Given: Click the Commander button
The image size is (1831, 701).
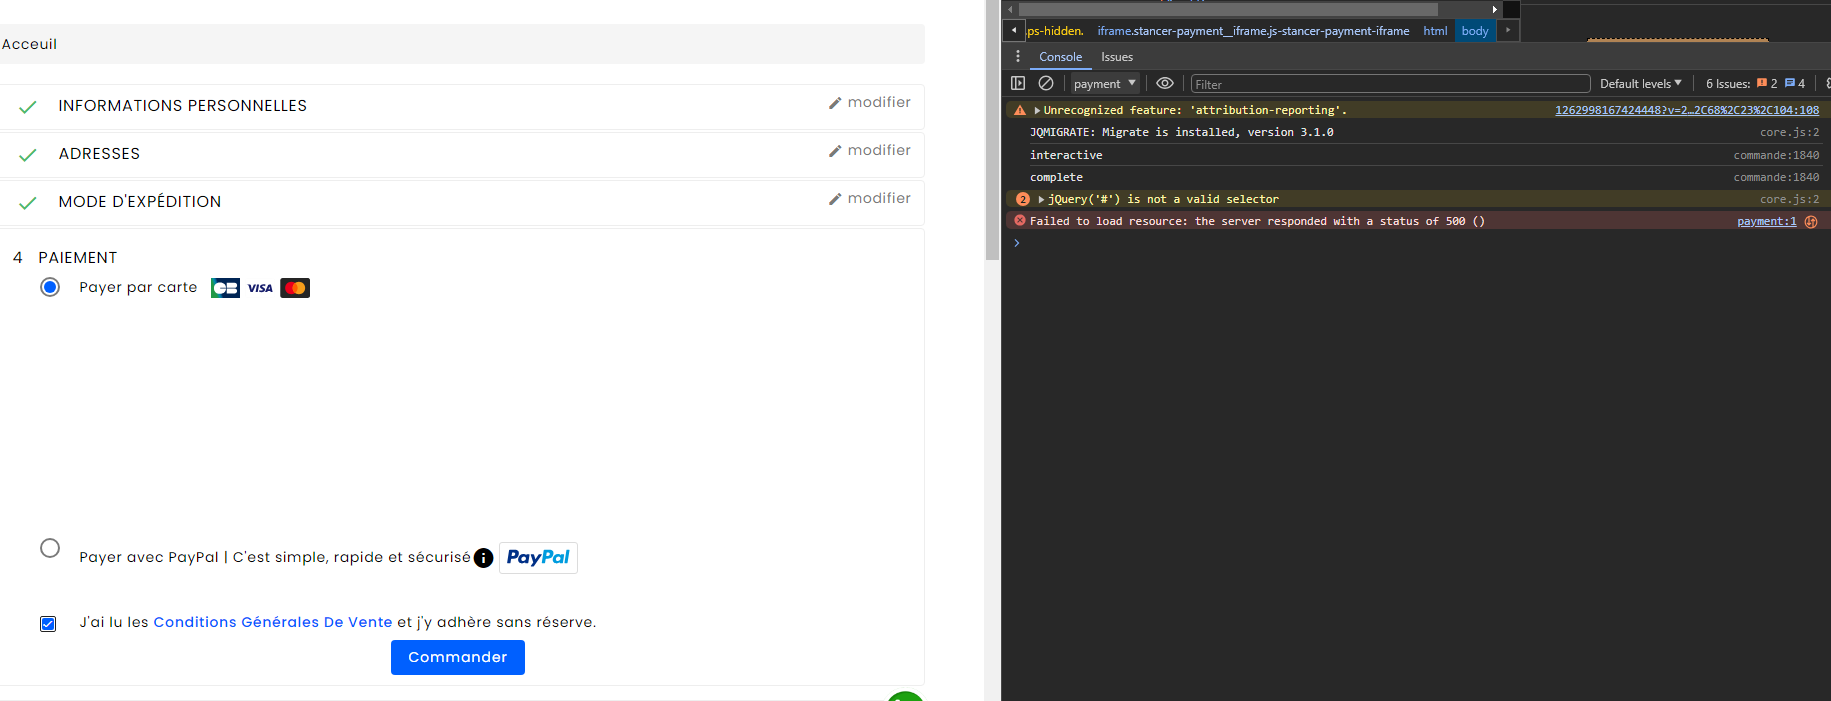Looking at the screenshot, I should pyautogui.click(x=457, y=657).
